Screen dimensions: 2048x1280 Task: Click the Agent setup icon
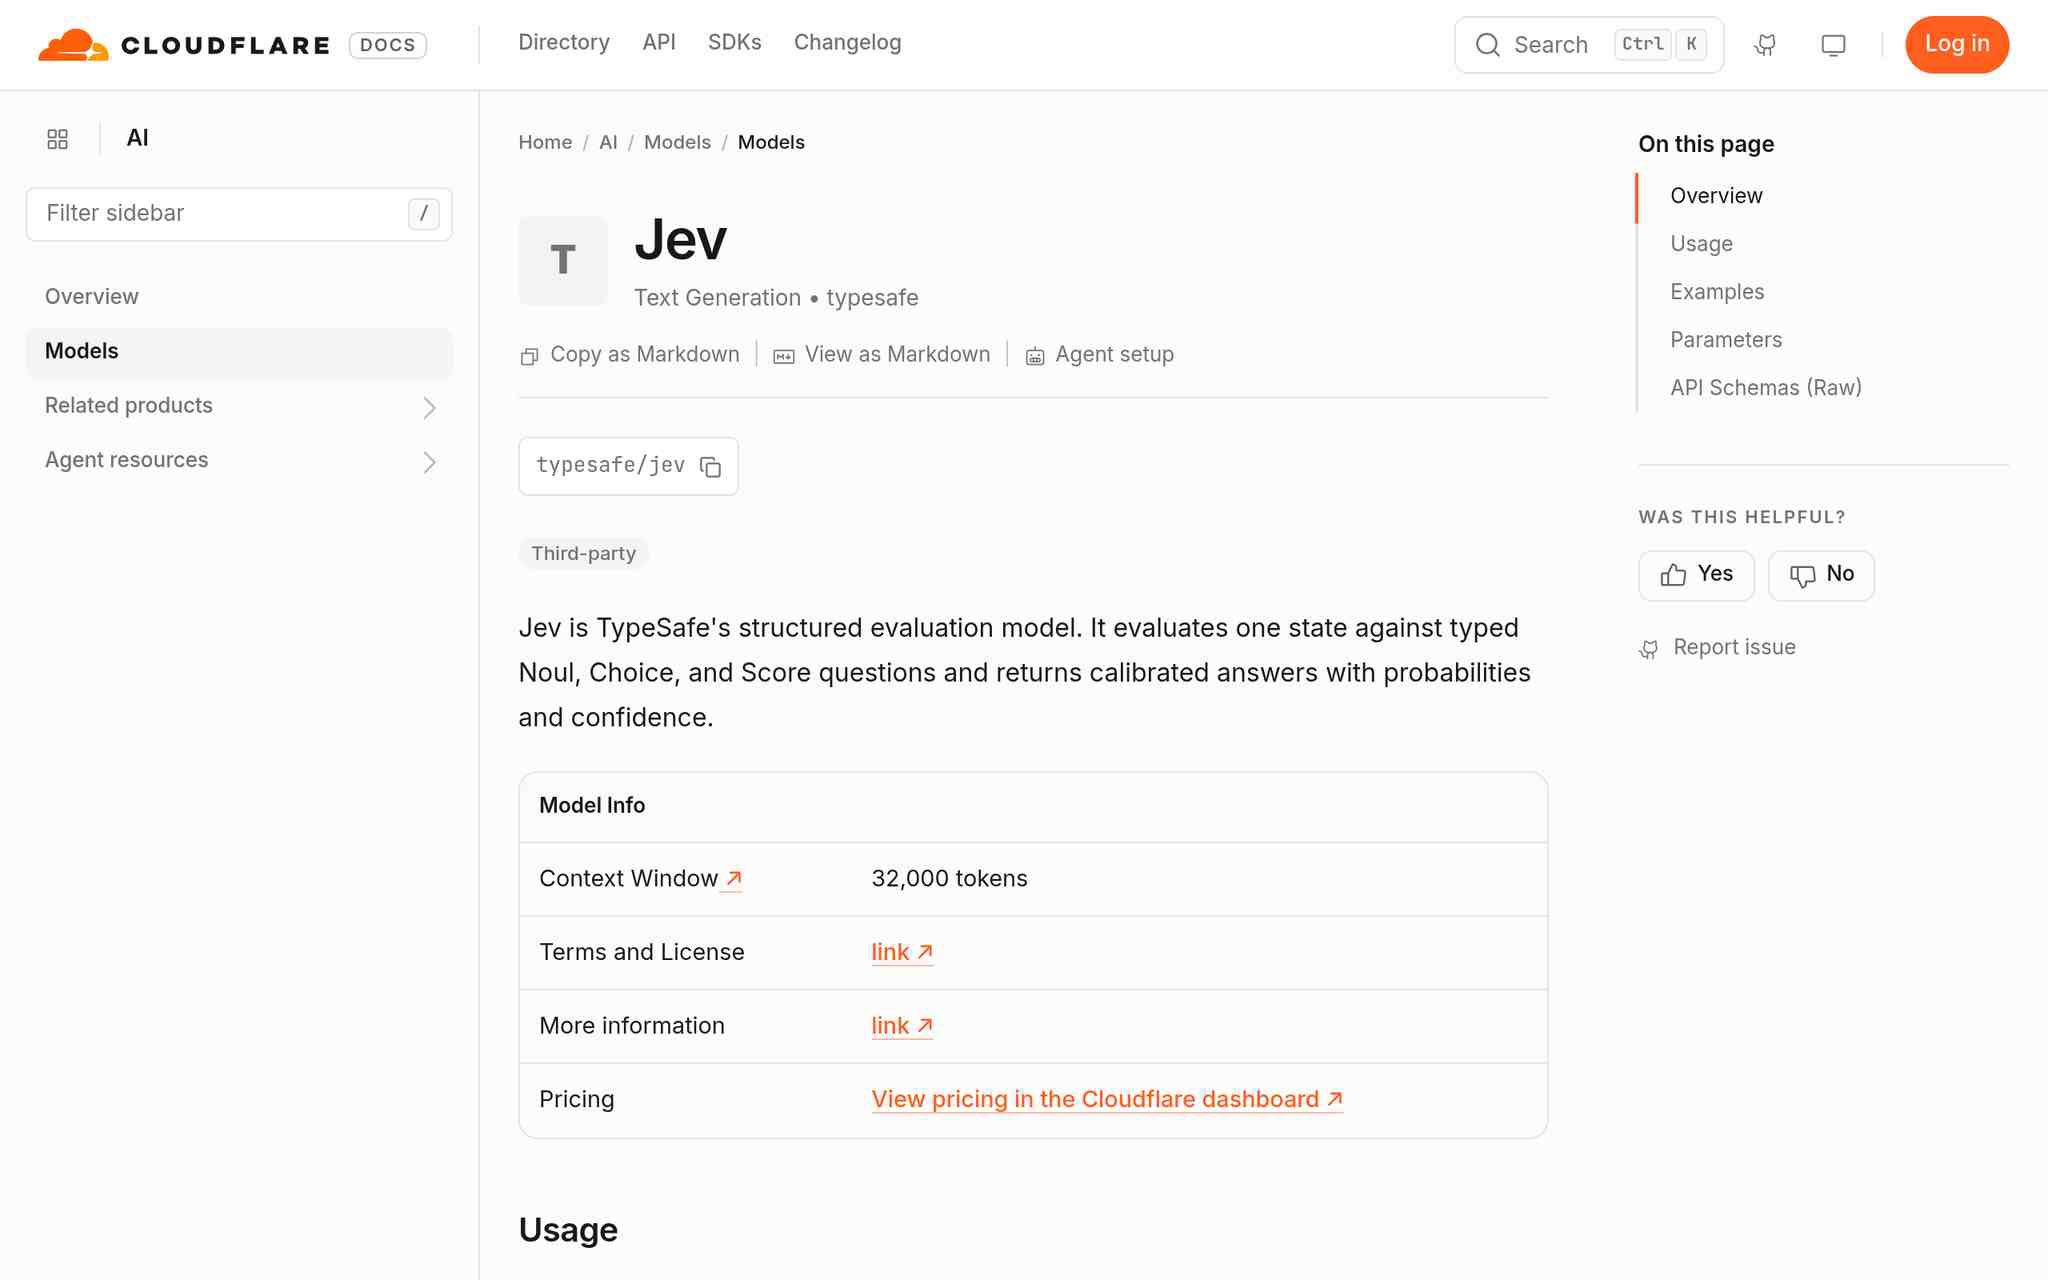tap(1035, 356)
